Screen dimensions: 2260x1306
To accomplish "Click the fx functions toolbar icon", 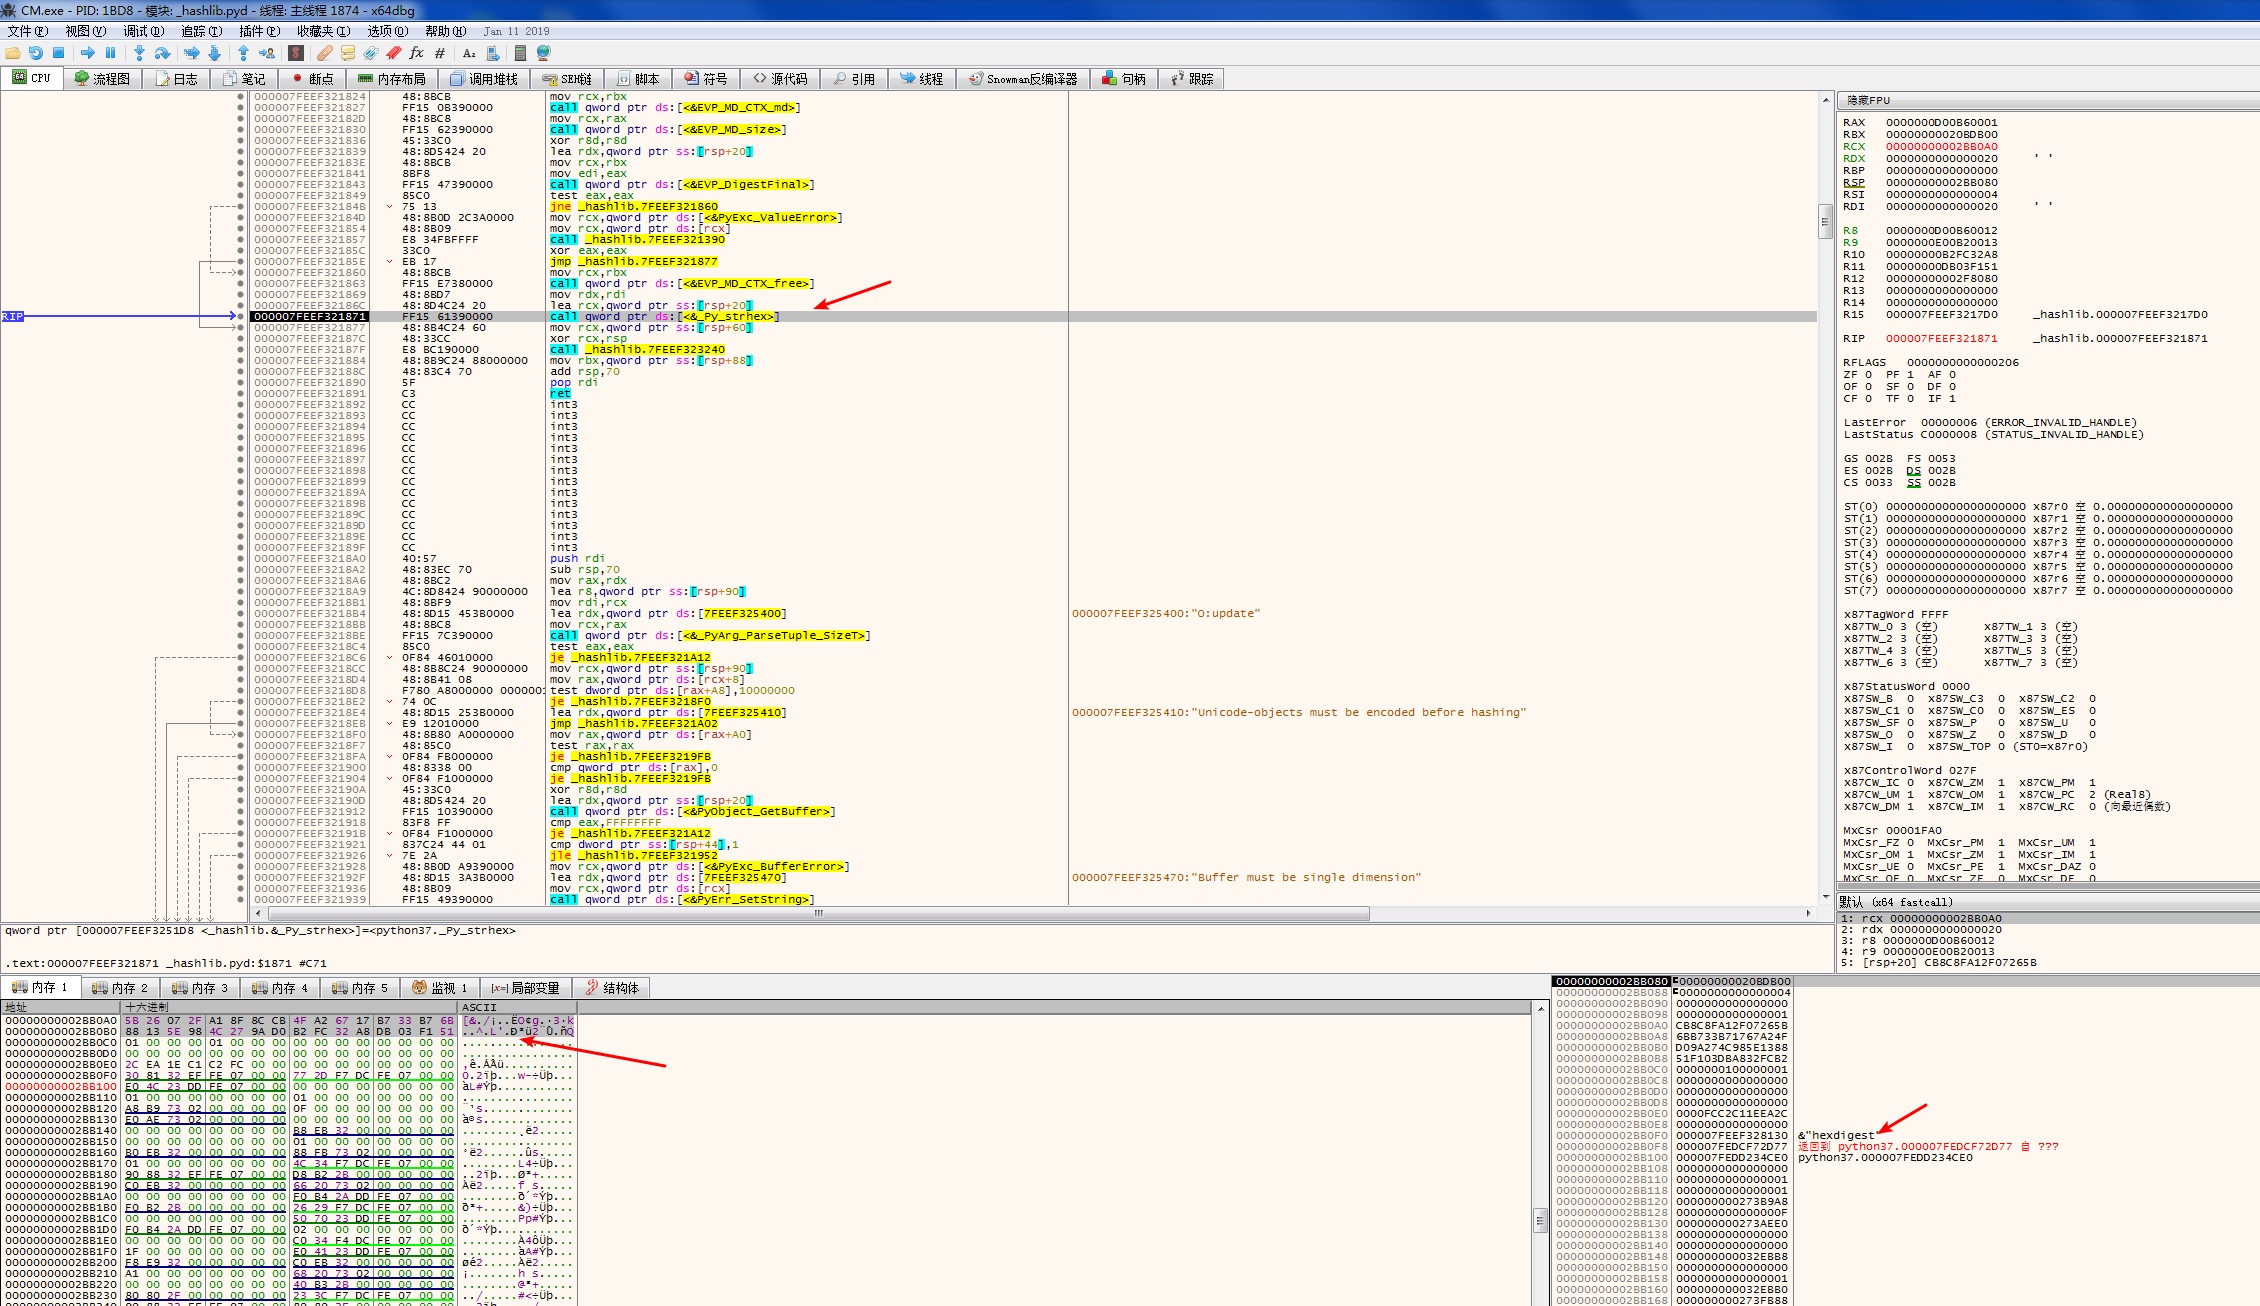I will click(x=417, y=53).
